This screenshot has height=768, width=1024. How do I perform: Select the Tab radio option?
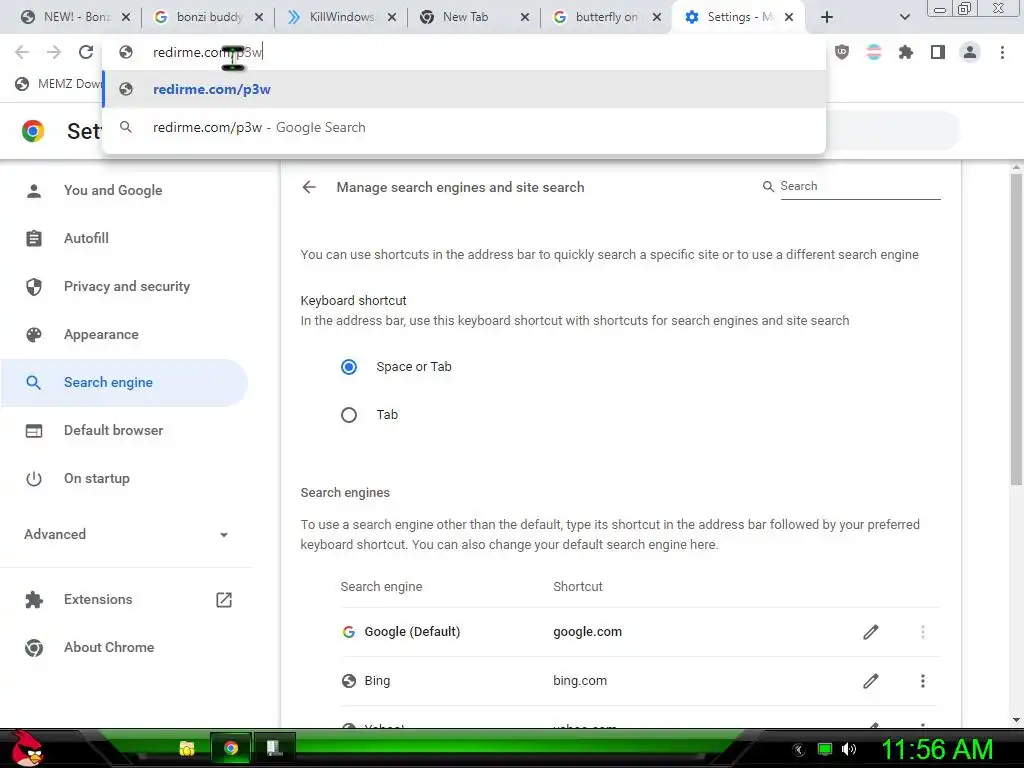pyautogui.click(x=349, y=415)
